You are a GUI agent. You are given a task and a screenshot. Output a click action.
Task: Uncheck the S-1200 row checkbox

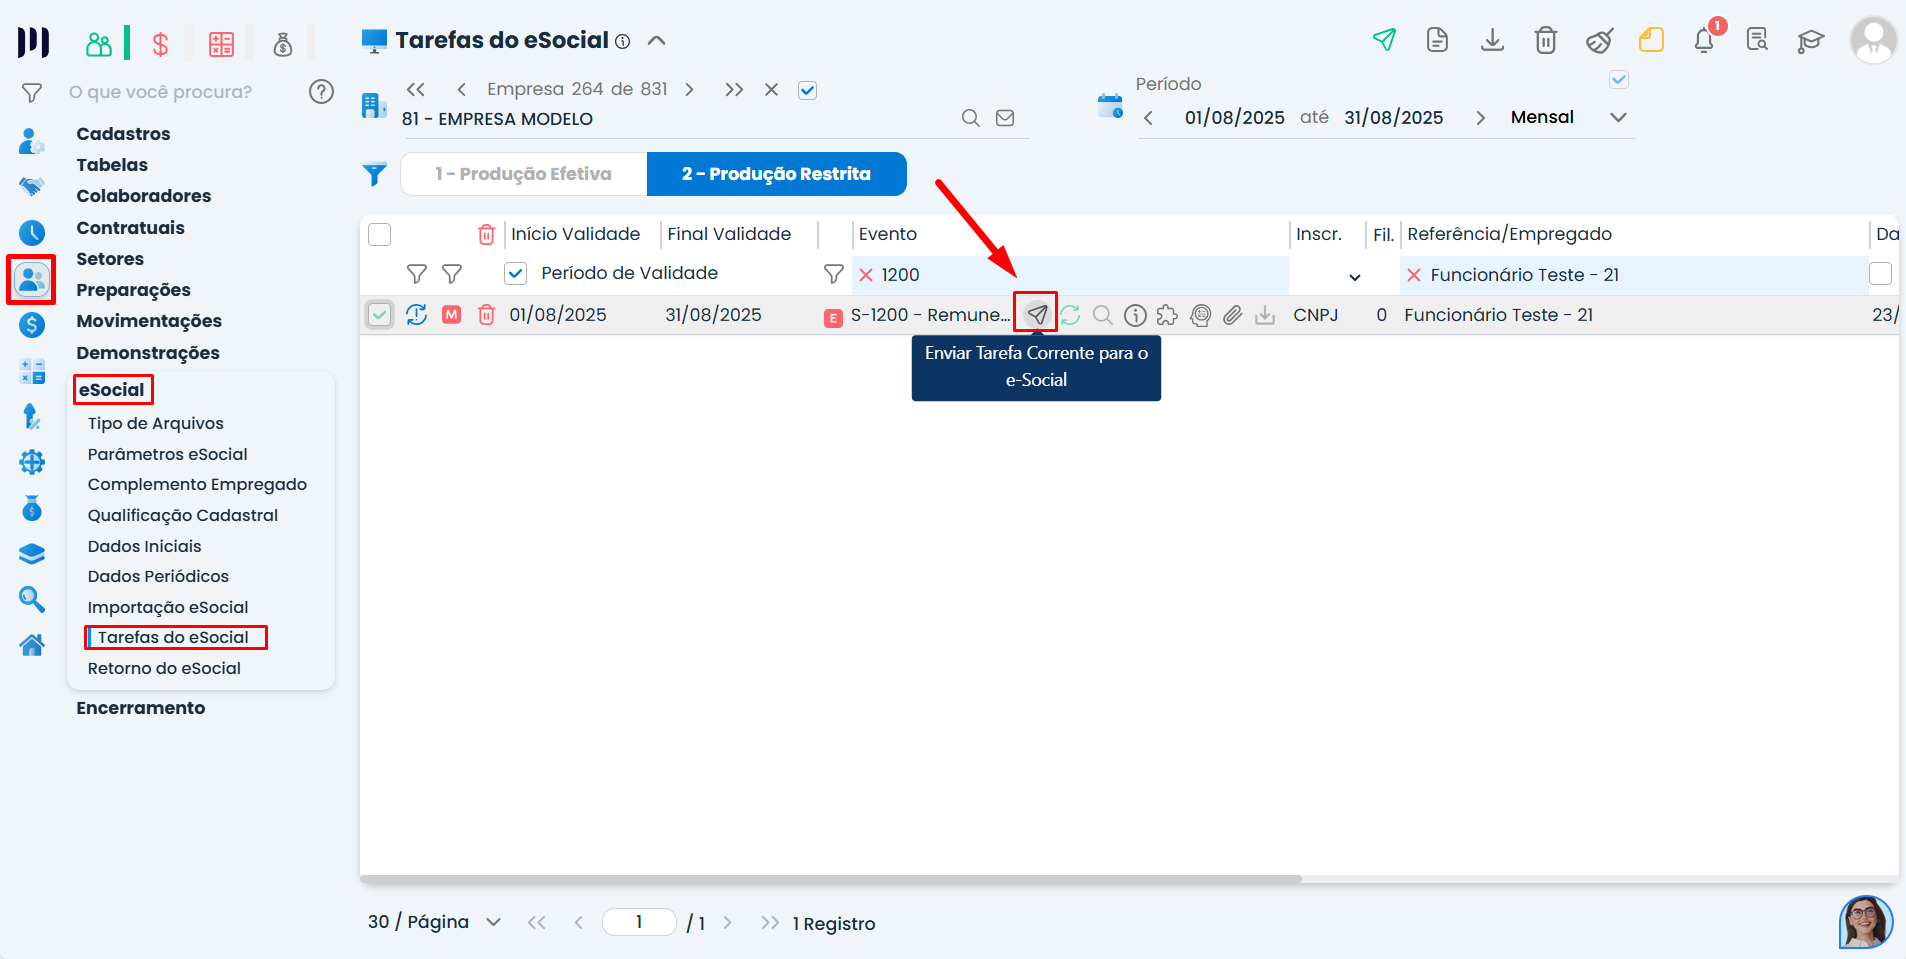[379, 315]
